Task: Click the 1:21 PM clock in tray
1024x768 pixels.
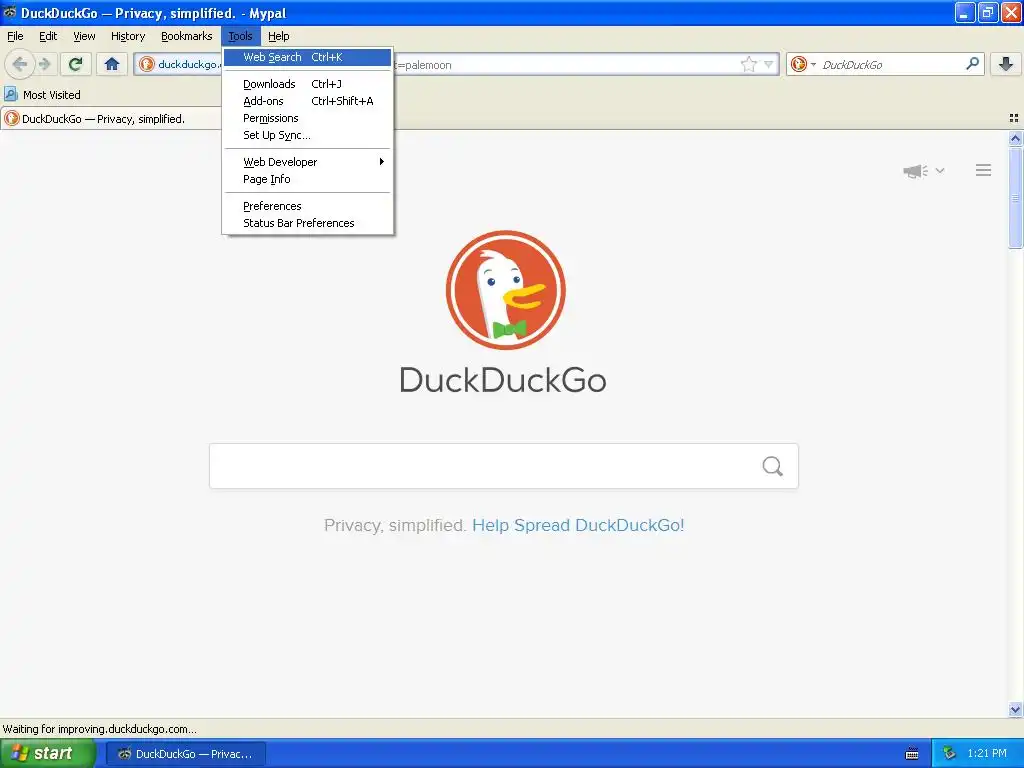Action: [x=987, y=754]
